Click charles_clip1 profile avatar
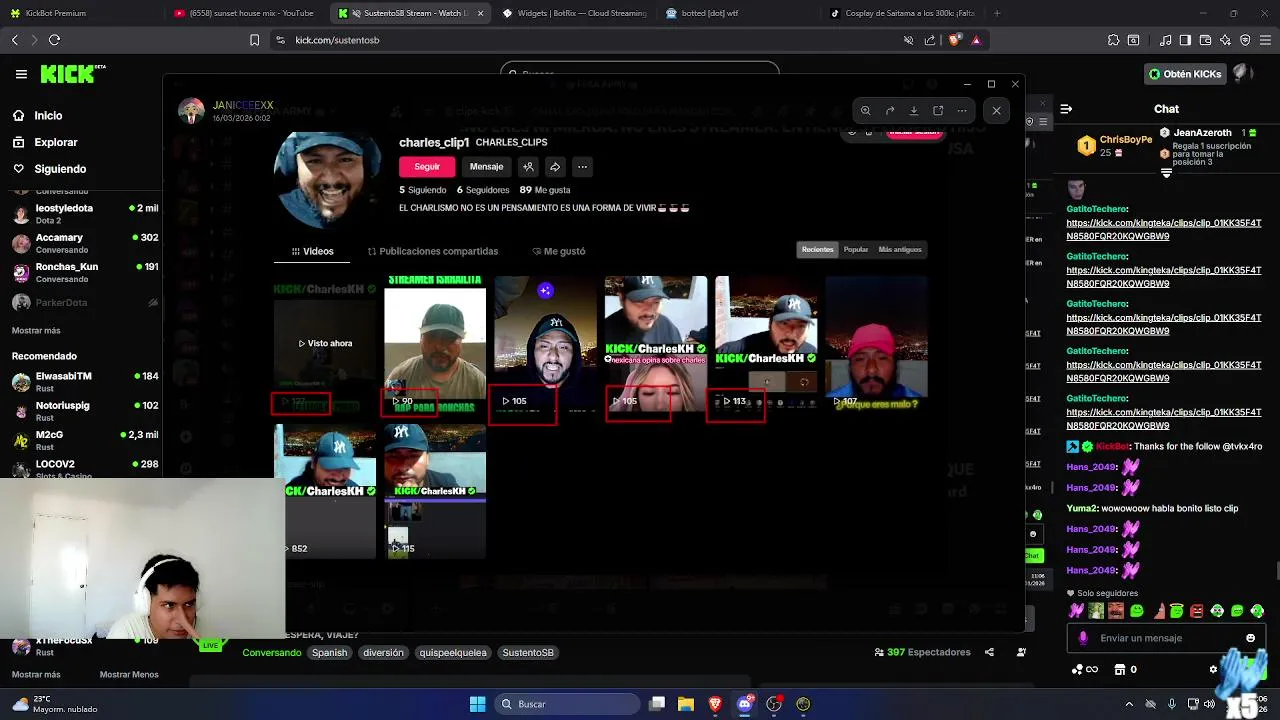 (x=328, y=180)
